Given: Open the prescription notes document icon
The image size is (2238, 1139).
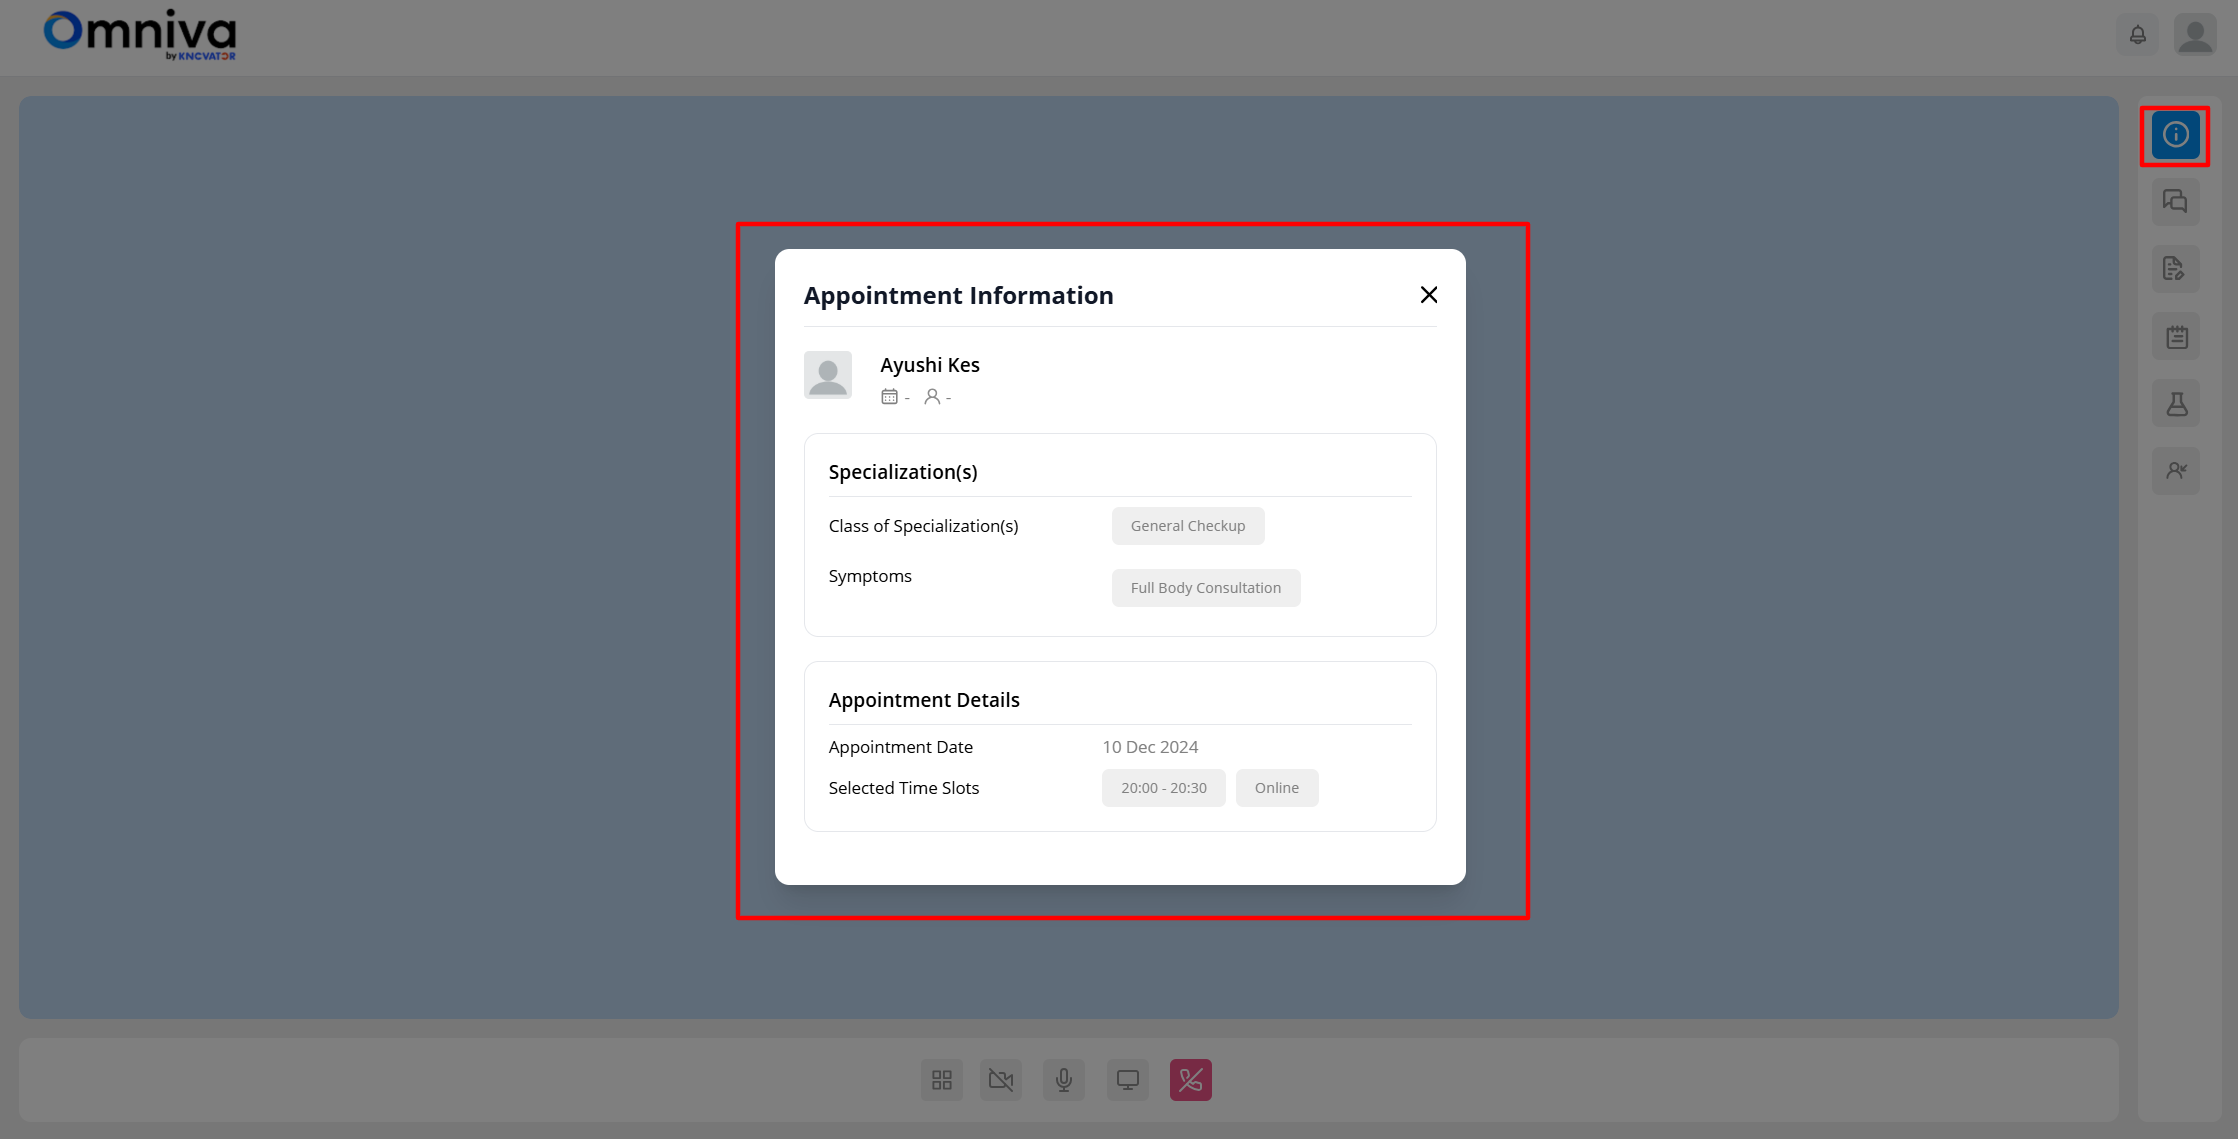Looking at the screenshot, I should 2175,269.
